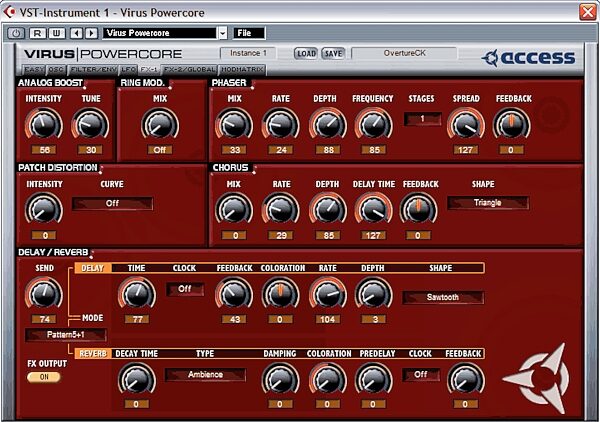
Task: Select previous preset with left arrow
Action: pyautogui.click(x=77, y=33)
